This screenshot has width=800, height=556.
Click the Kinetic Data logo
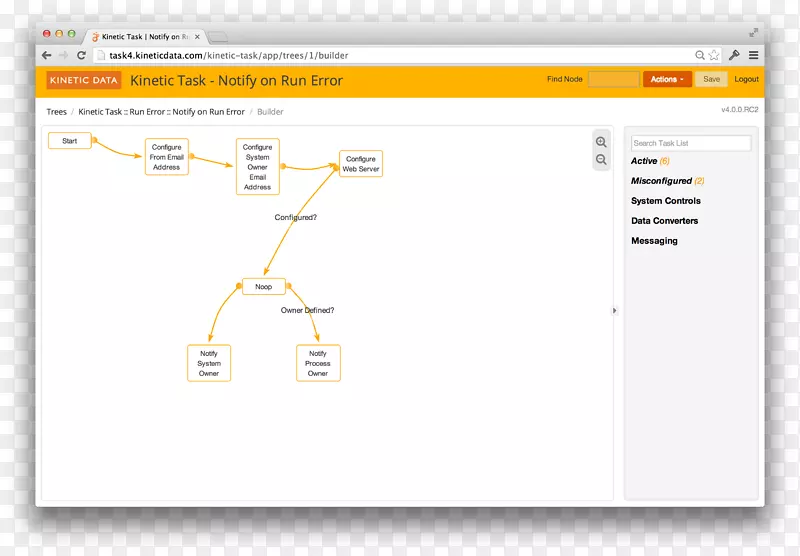pyautogui.click(x=83, y=80)
